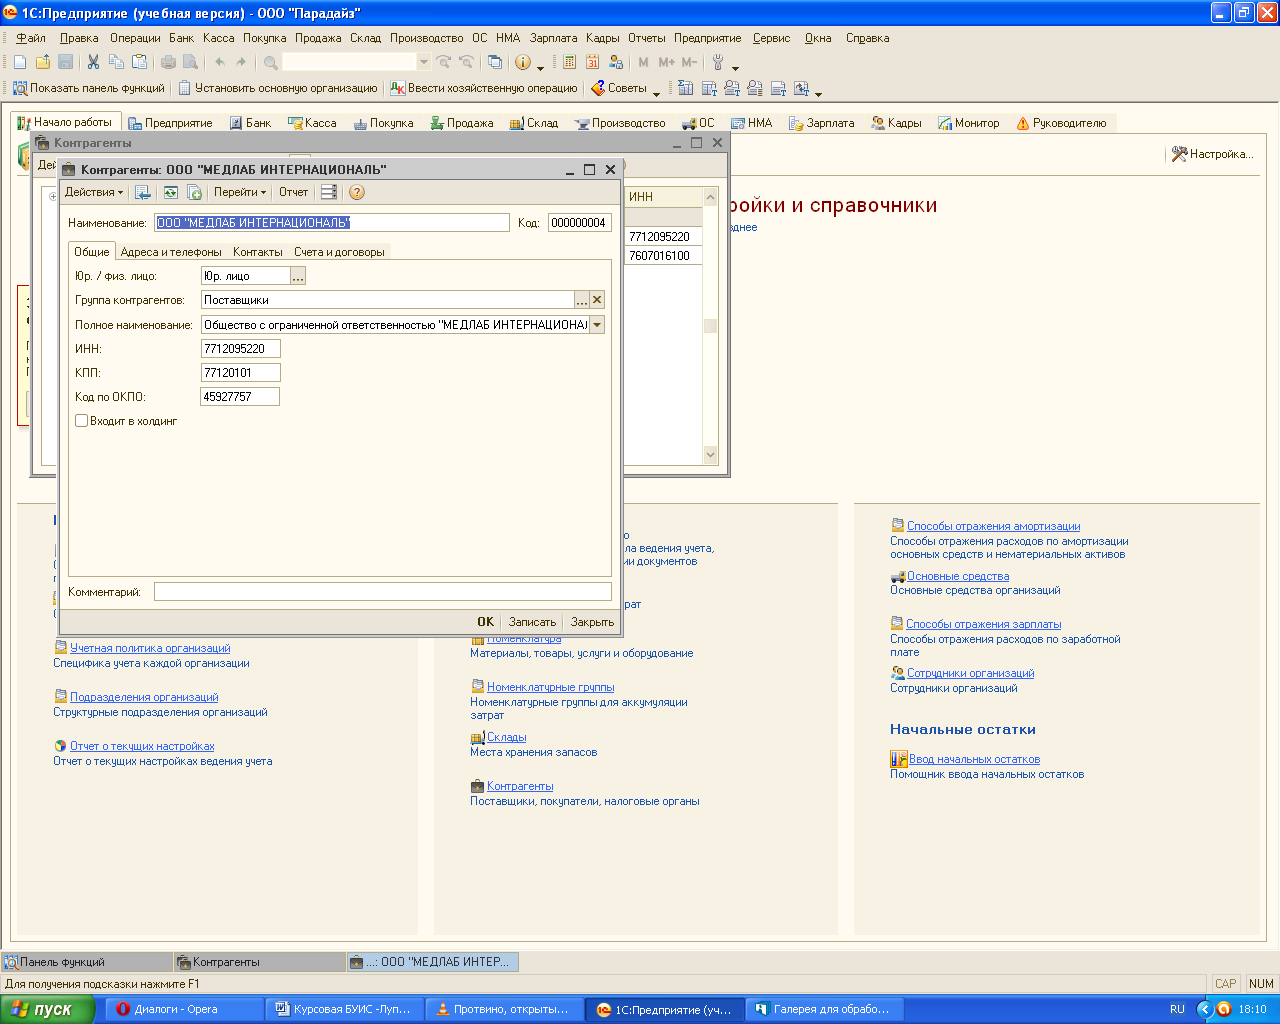The height and width of the screenshot is (1024, 1280).
Task: Click the calculator icon in the main toolbar
Action: 569,62
